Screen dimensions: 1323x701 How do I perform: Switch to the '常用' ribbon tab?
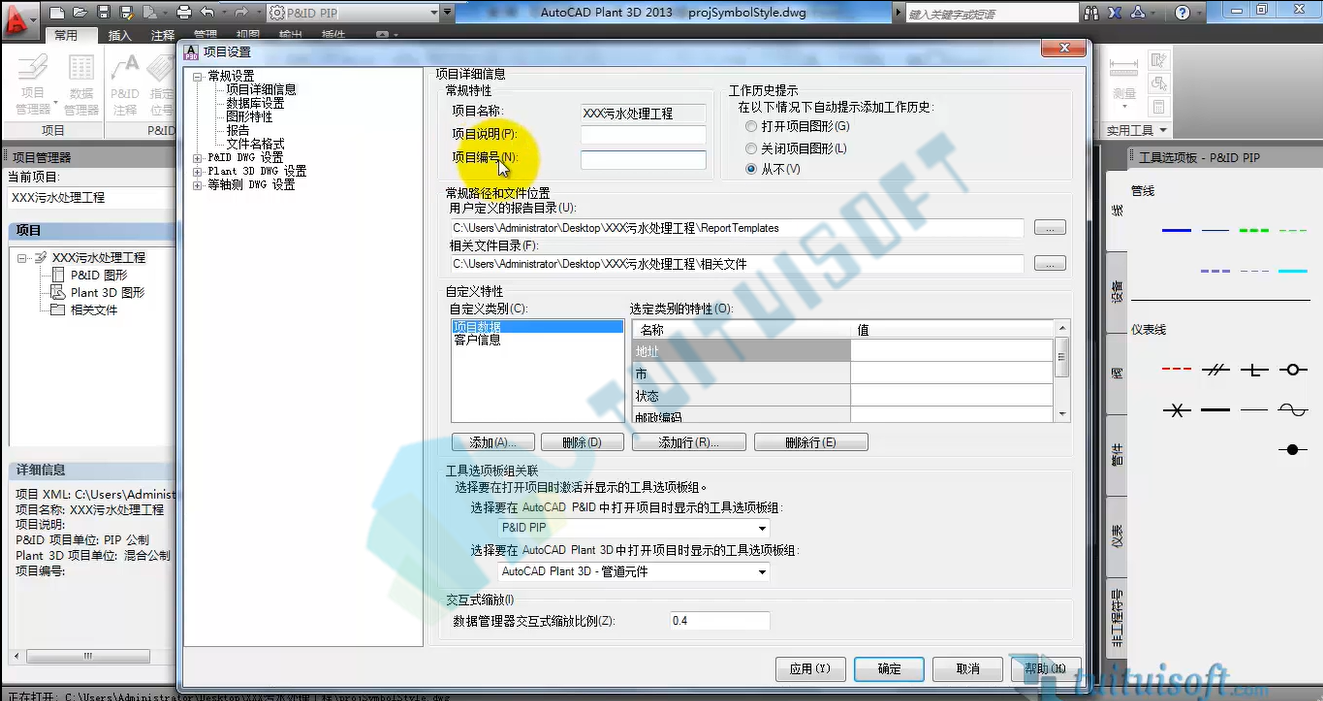point(66,35)
